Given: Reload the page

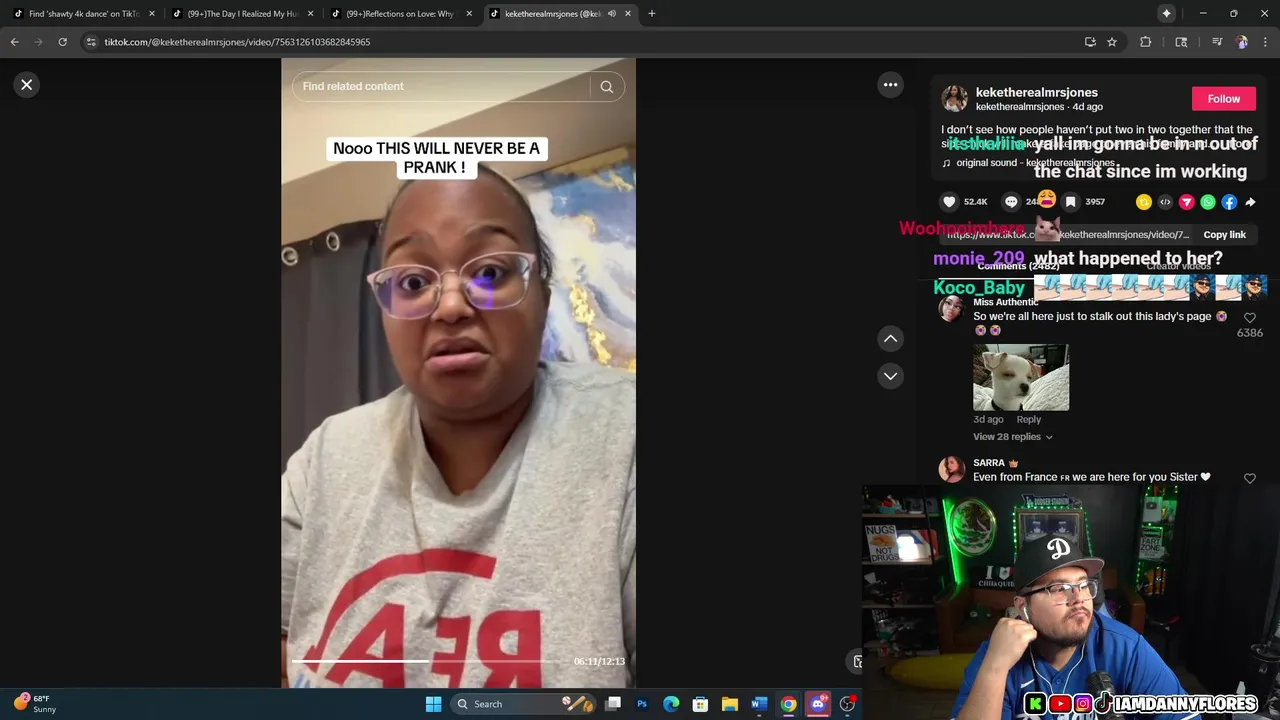Looking at the screenshot, I should (x=62, y=42).
